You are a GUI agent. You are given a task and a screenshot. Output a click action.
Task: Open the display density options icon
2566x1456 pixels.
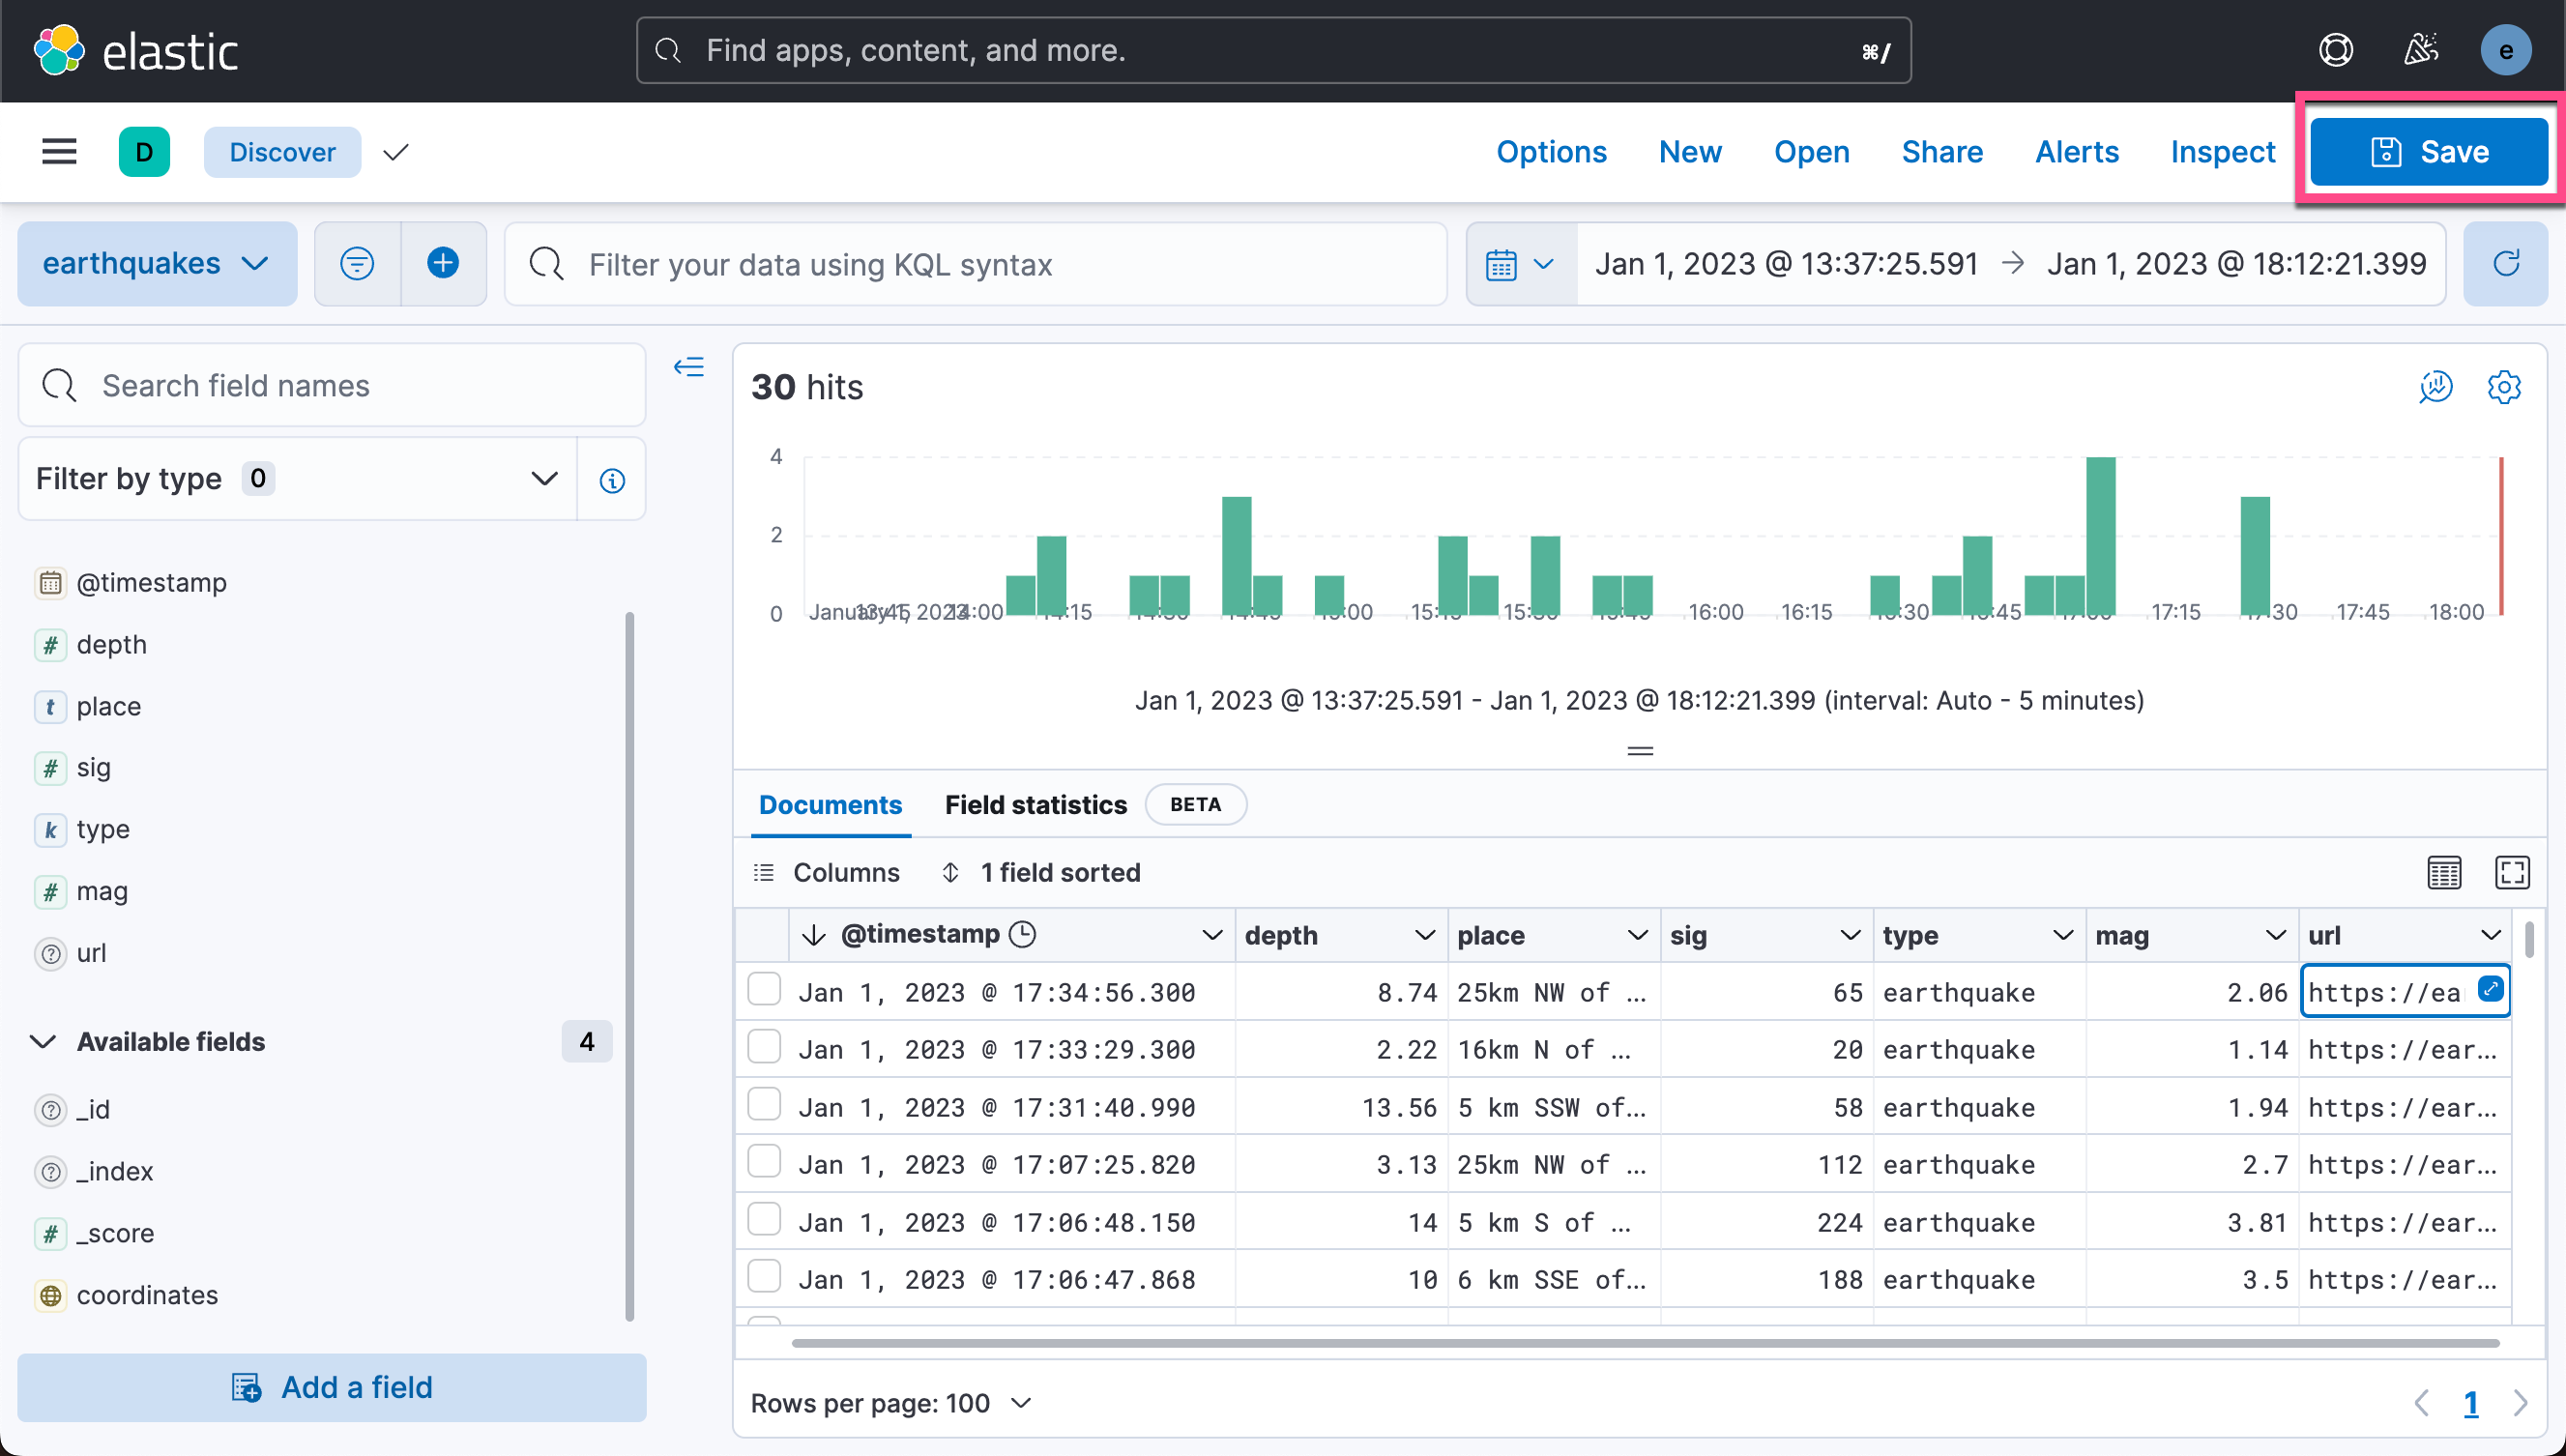(2444, 872)
